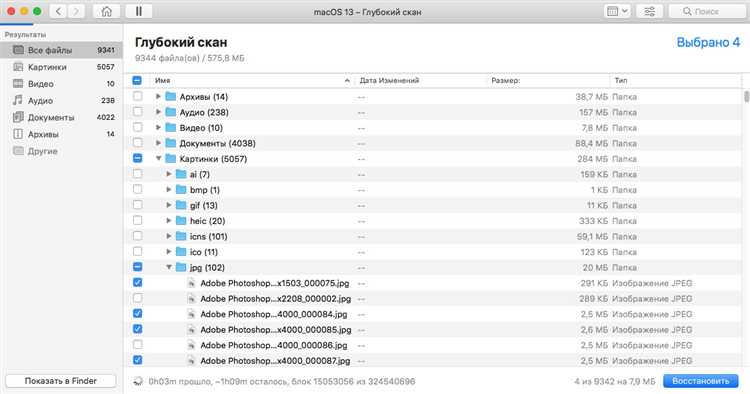
Task: Click the Картинки folder icon in list
Action: pos(170,159)
